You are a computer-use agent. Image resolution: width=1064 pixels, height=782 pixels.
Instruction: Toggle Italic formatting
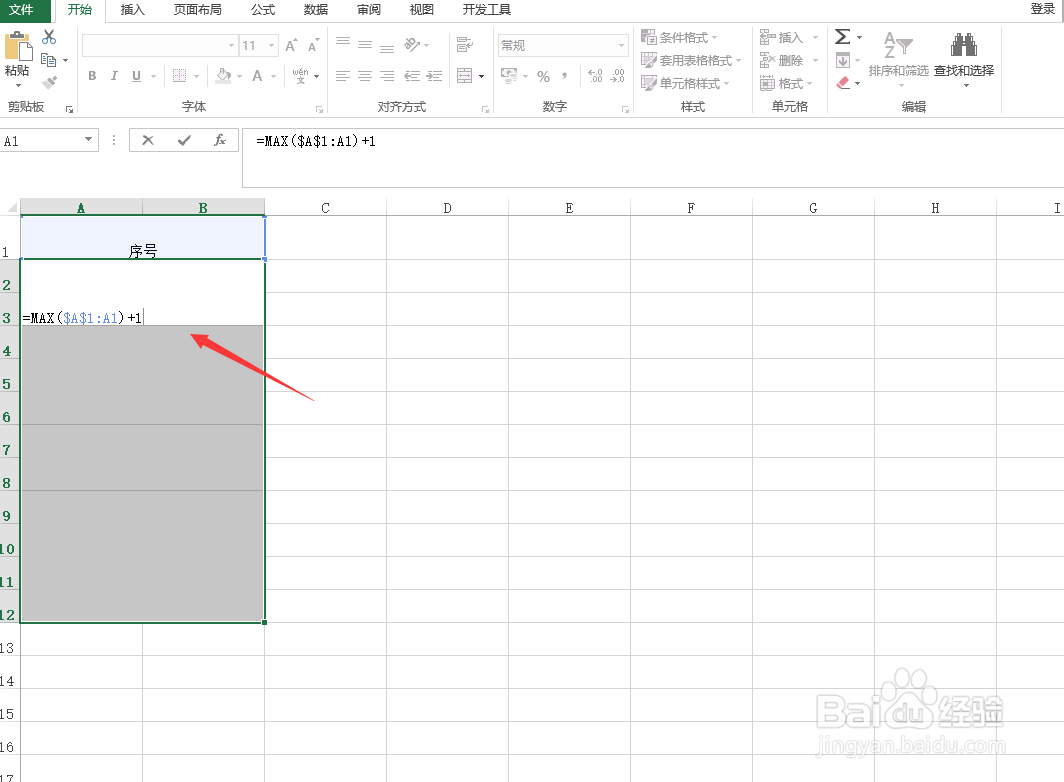click(x=114, y=76)
